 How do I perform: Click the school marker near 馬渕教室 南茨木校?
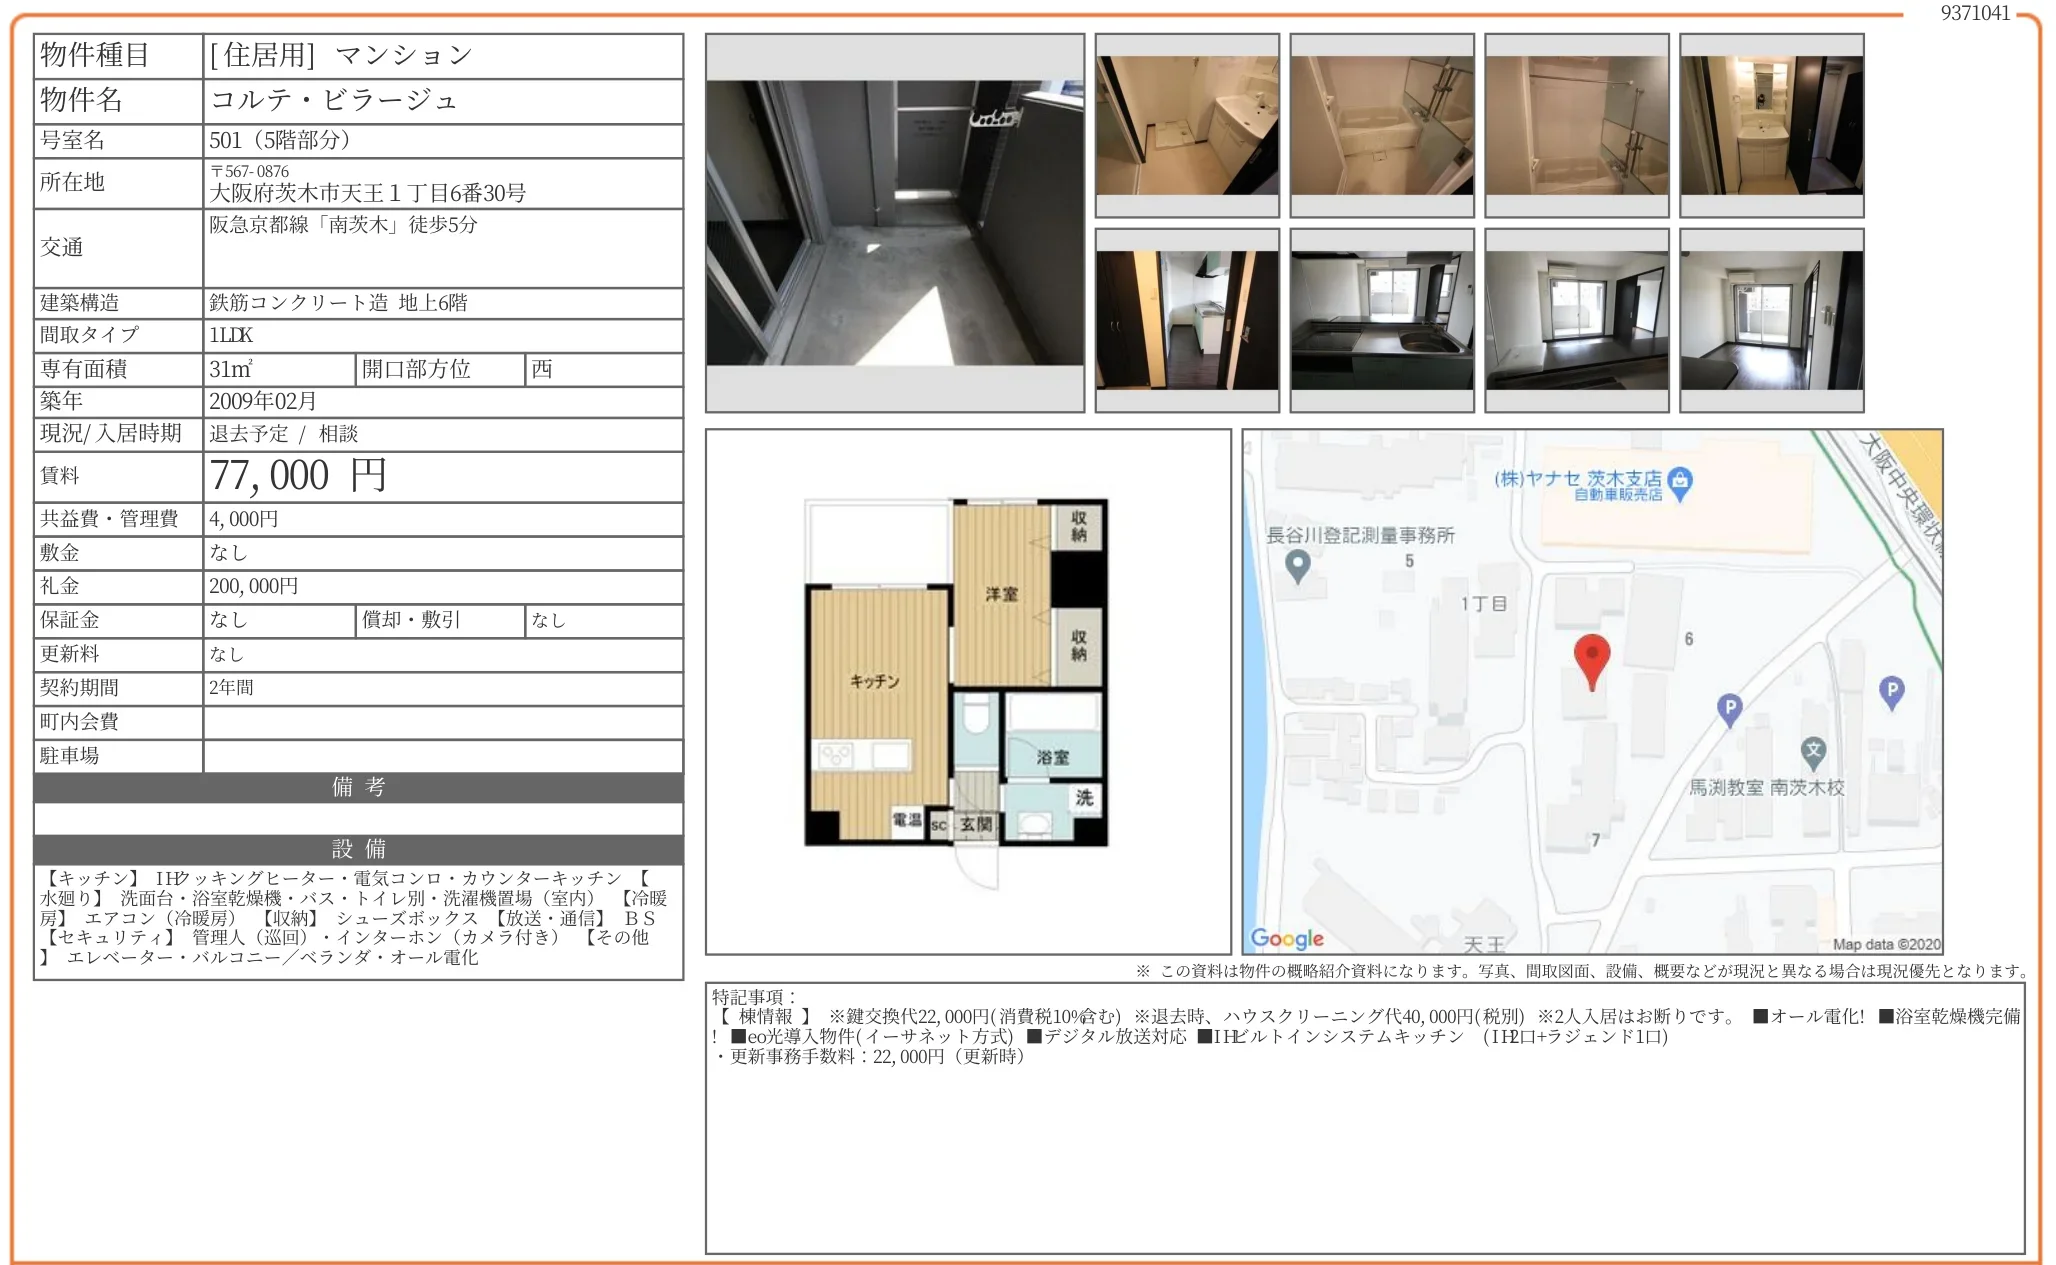1813,751
